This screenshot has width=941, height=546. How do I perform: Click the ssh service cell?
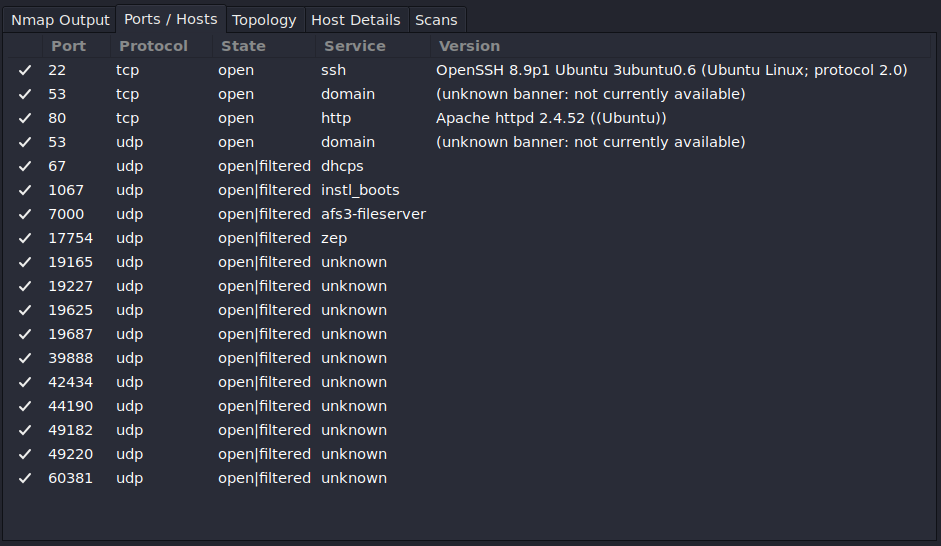point(333,70)
